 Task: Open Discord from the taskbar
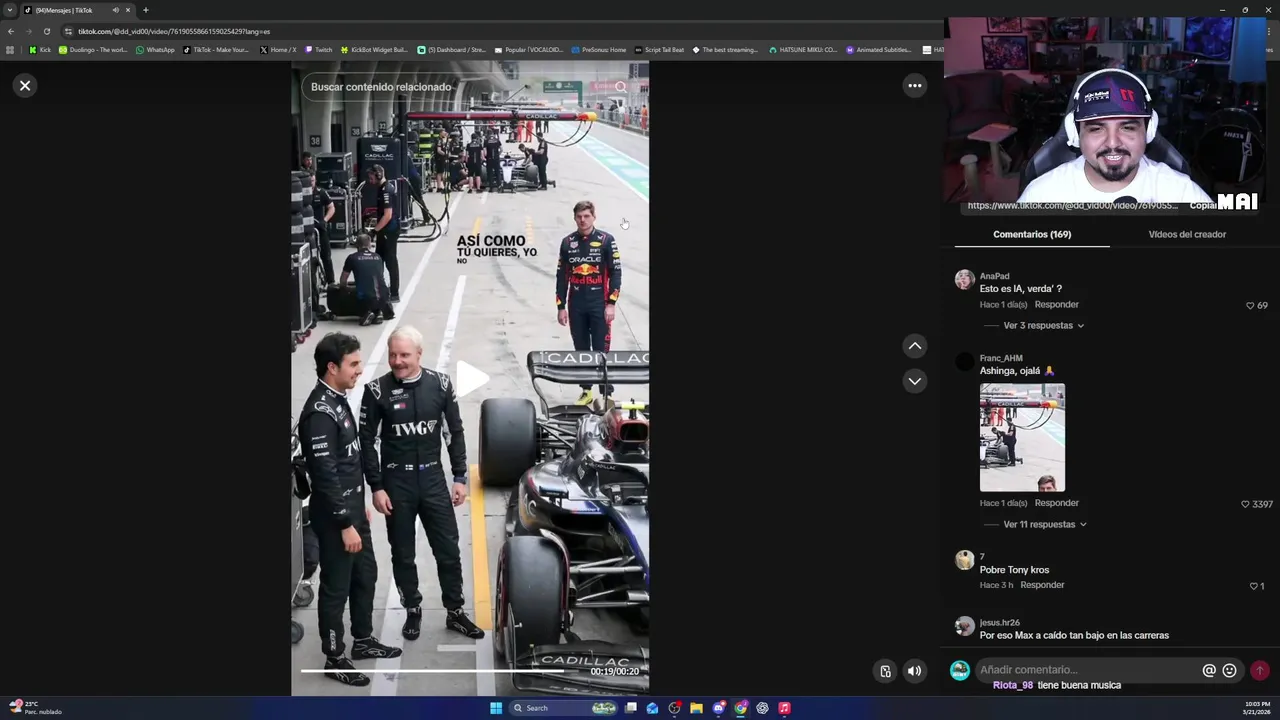718,708
